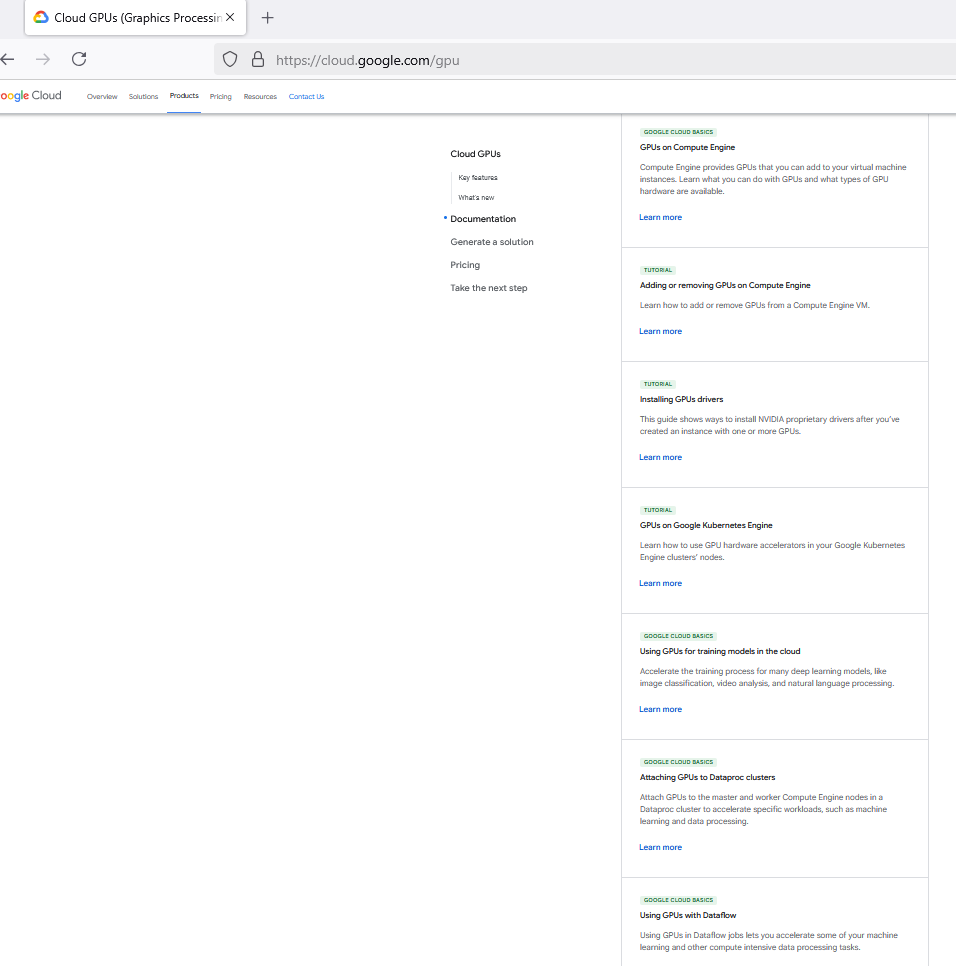956x966 pixels.
Task: Open the GPUs on Google Kubernetes Engine title
Action: (x=706, y=525)
